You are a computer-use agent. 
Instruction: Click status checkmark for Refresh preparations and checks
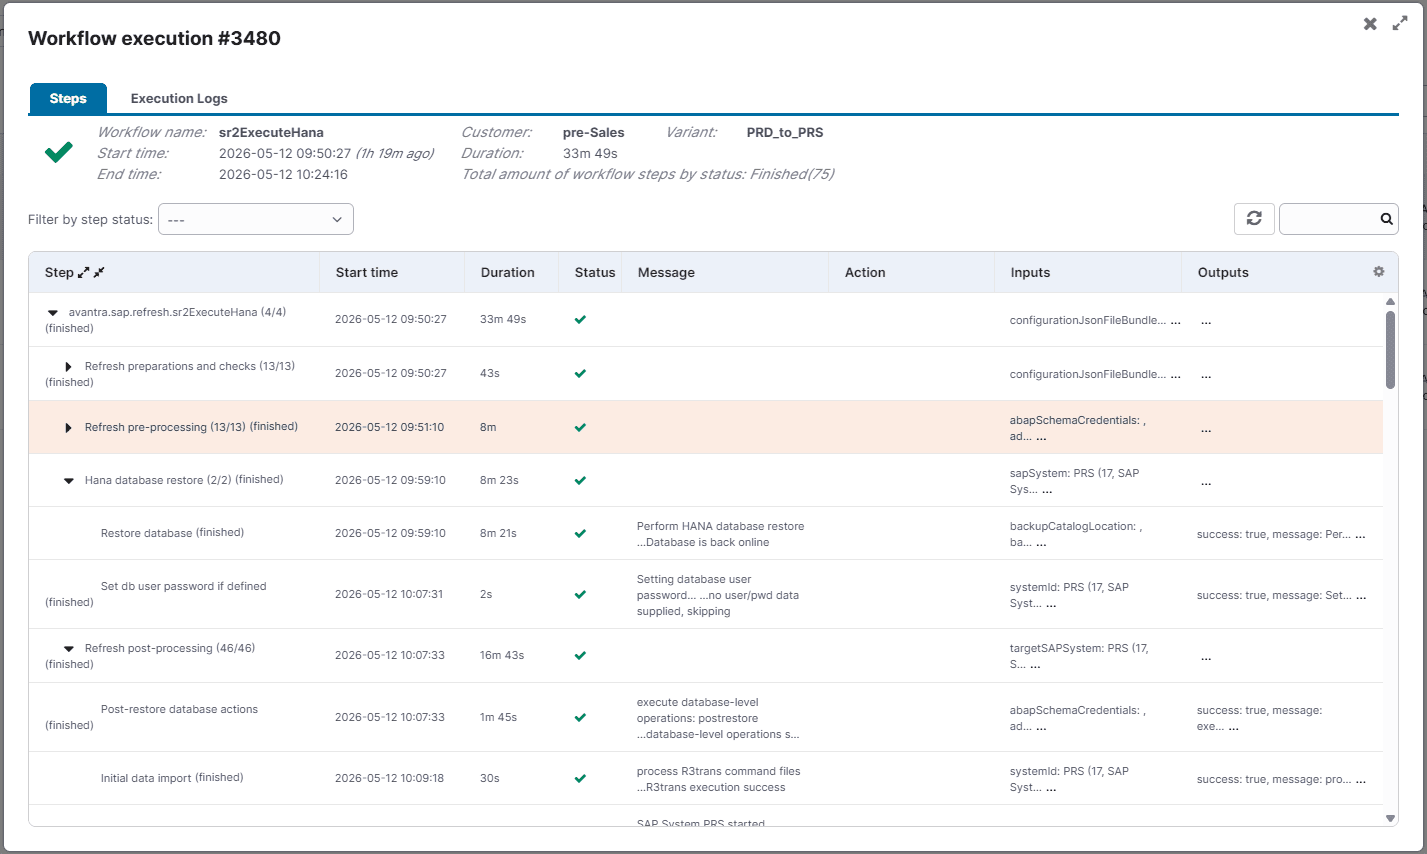(580, 374)
